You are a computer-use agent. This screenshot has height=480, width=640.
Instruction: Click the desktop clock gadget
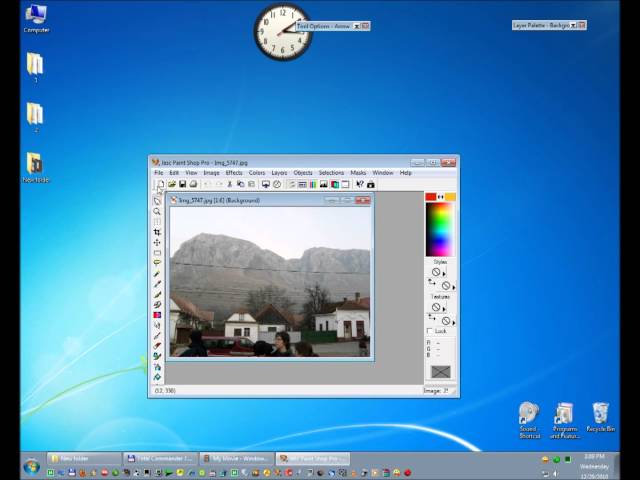click(282, 32)
